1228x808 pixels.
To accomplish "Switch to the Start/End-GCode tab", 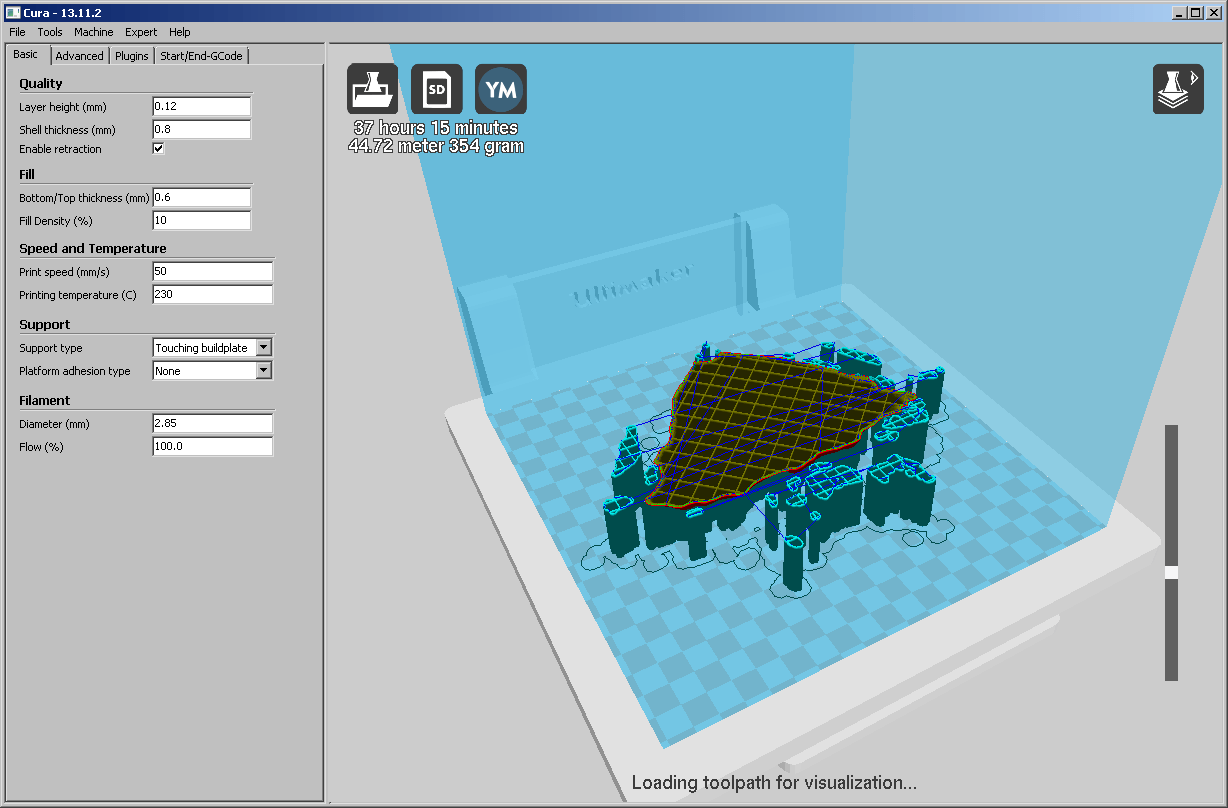I will tap(202, 56).
